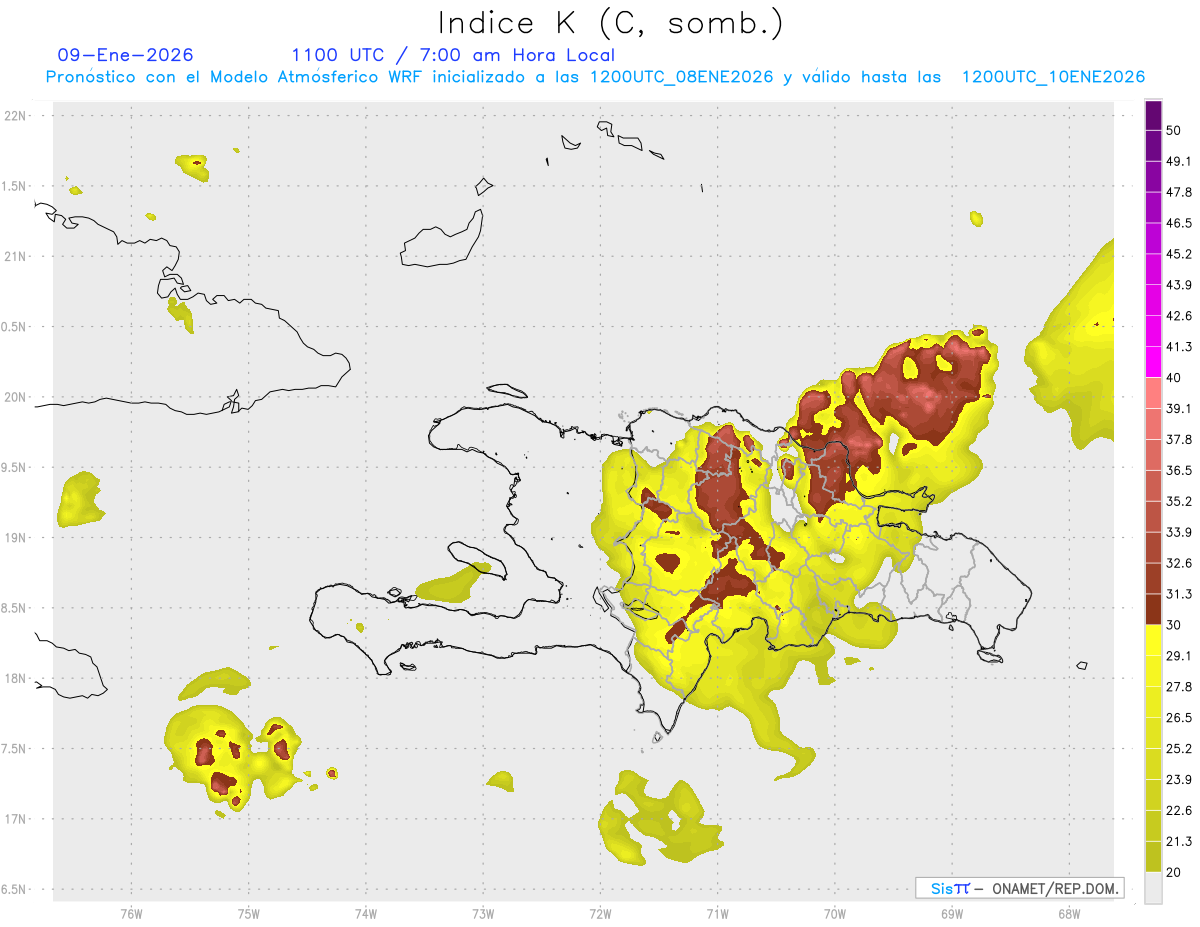
Task: Click the "27.8" value on the color scale
Action: point(1179,687)
